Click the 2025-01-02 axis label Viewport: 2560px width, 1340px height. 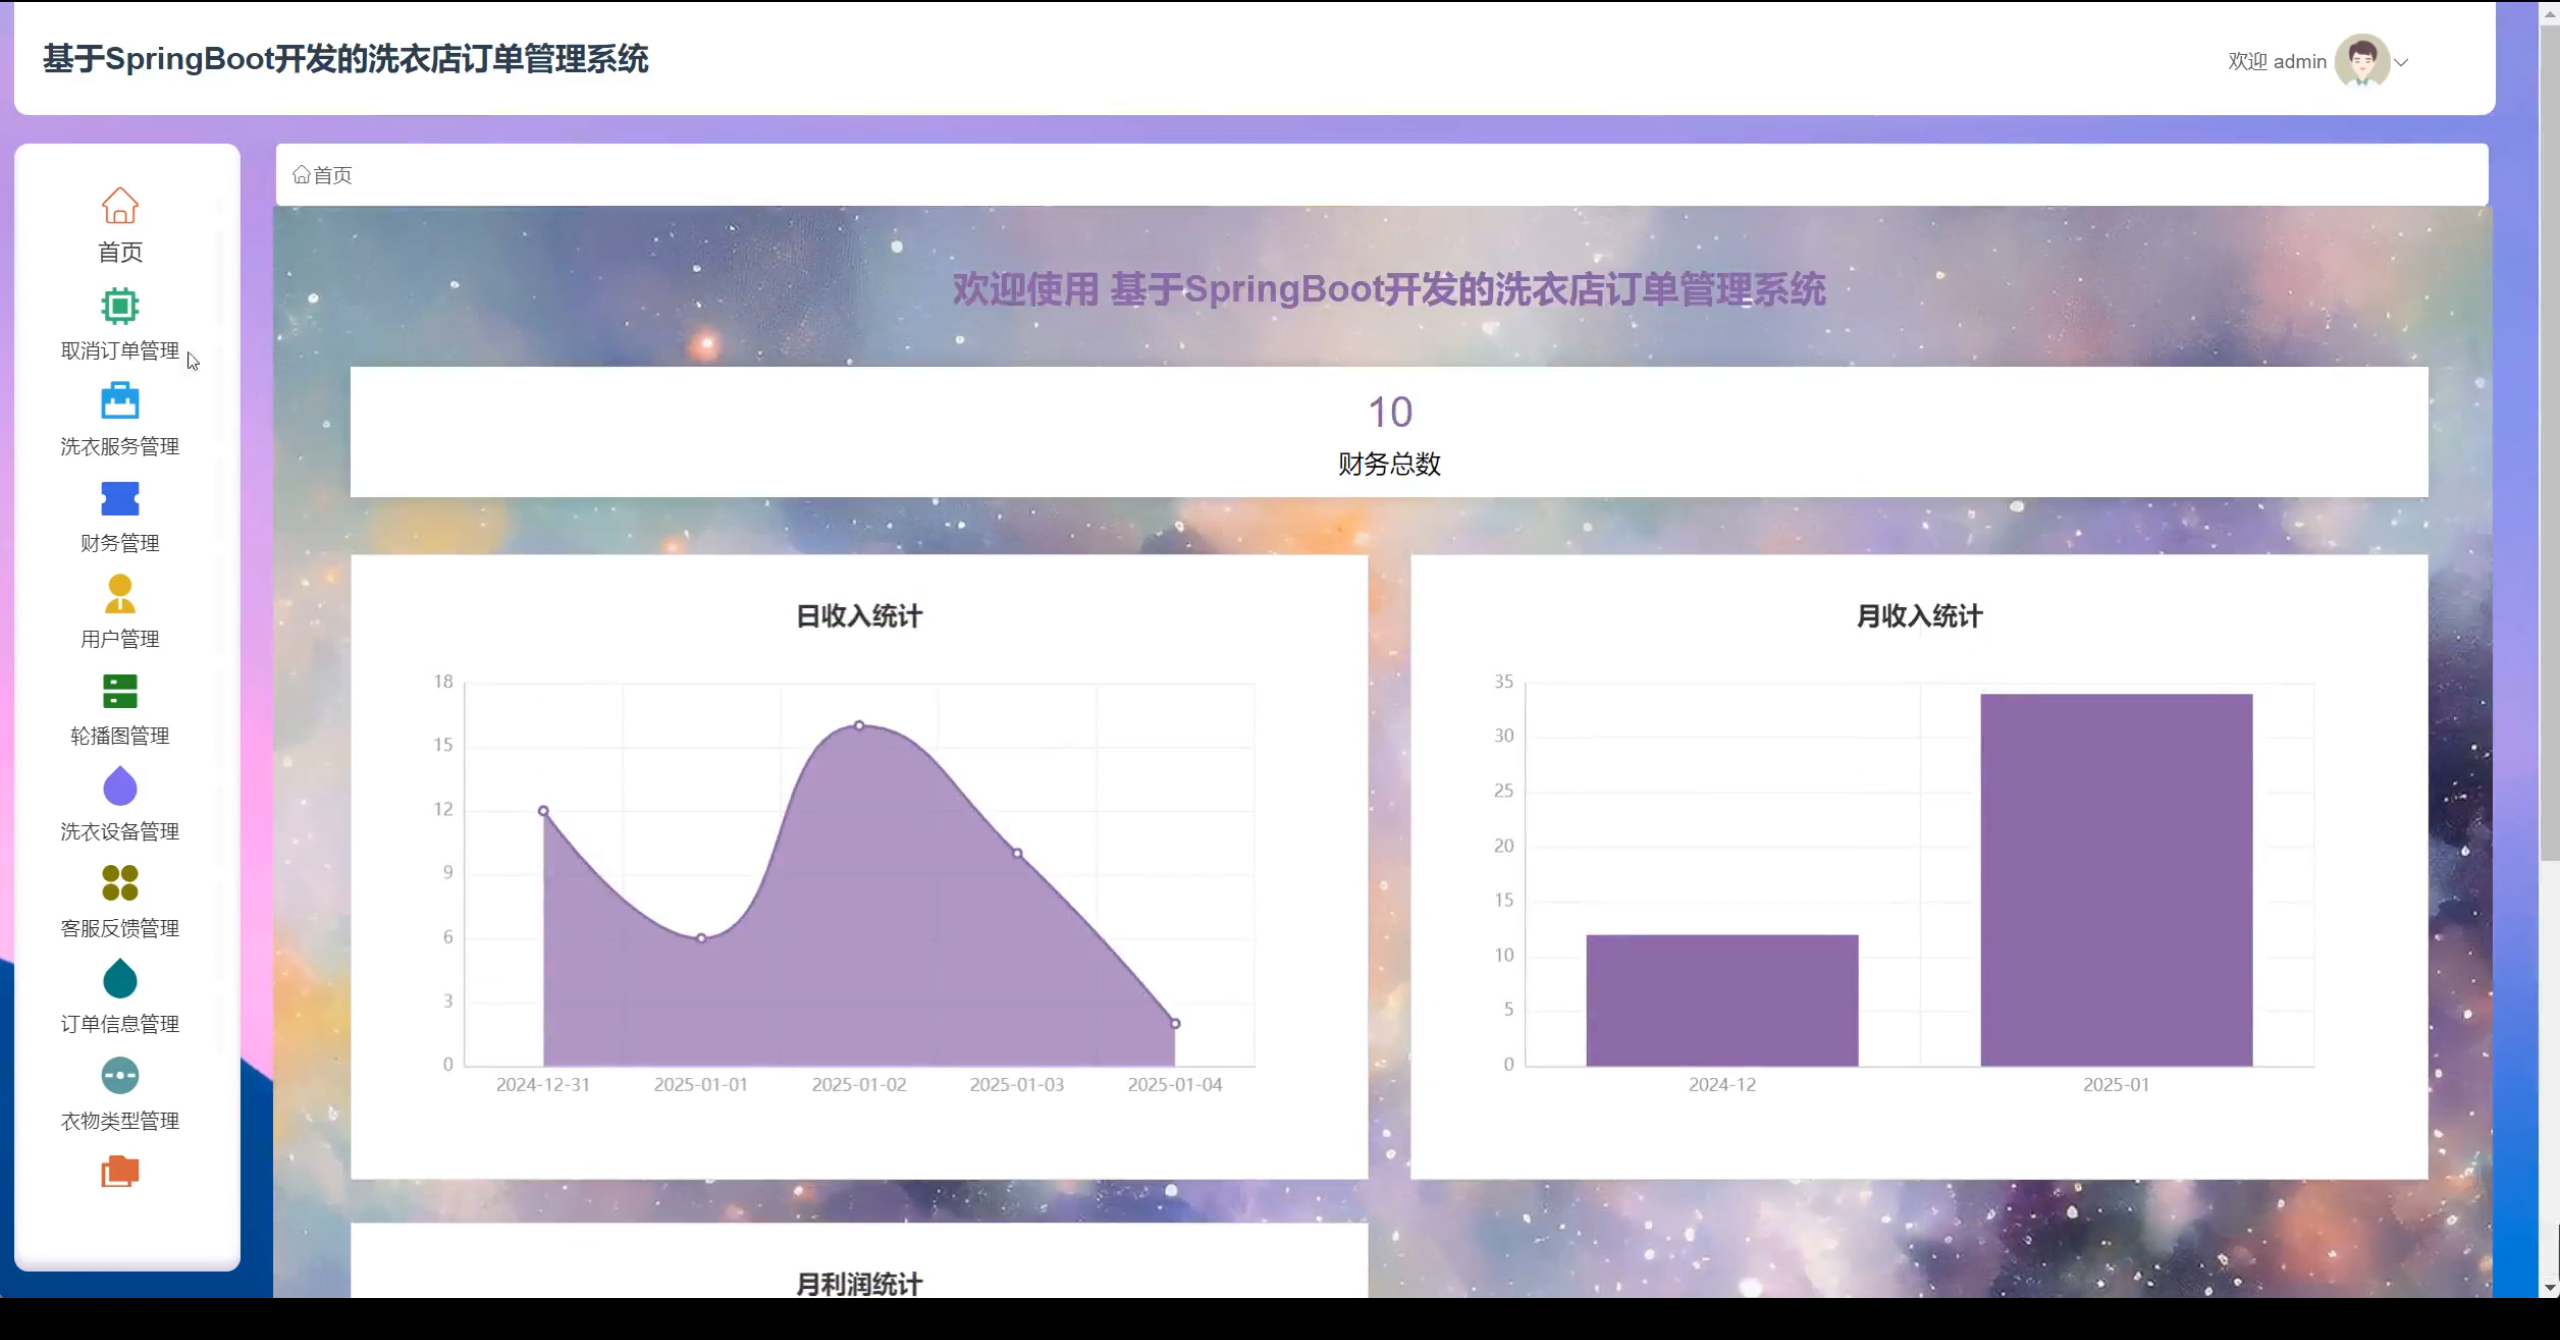(859, 1085)
